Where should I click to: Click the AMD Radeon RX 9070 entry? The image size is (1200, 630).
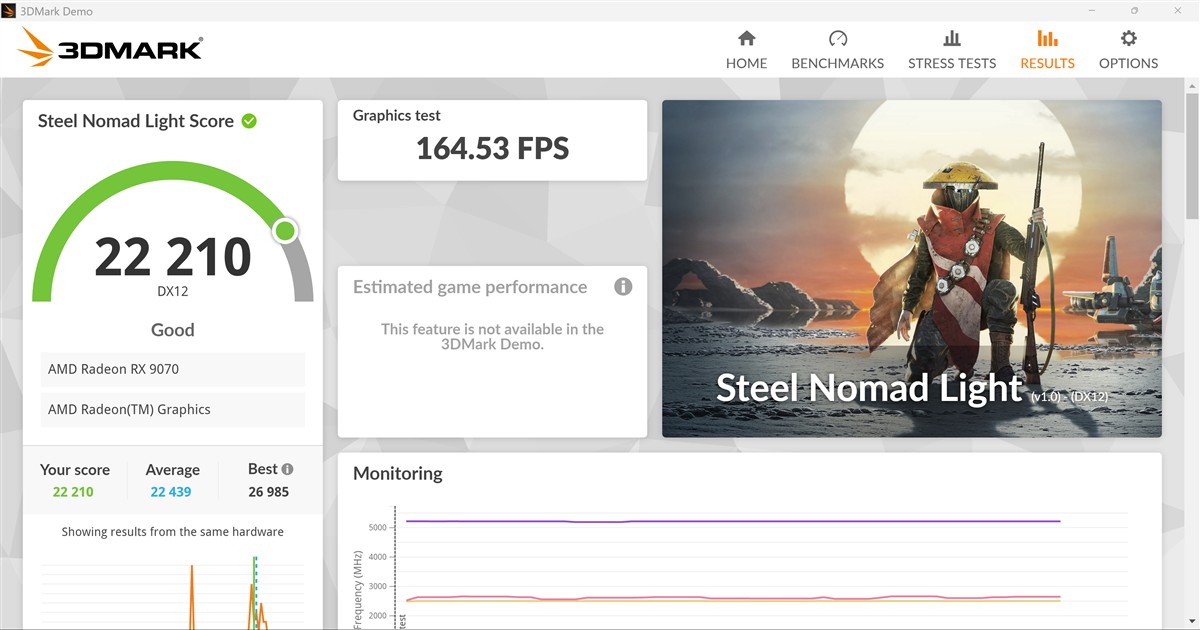pyautogui.click(x=173, y=369)
